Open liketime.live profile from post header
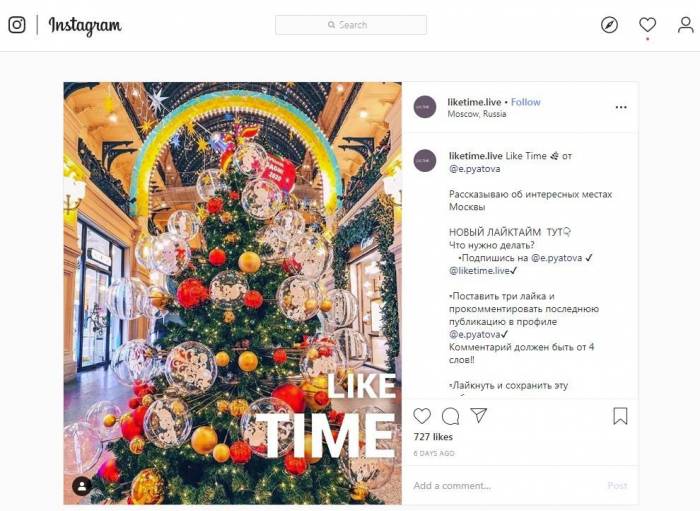Image resolution: width=700 pixels, height=511 pixels. [x=476, y=102]
